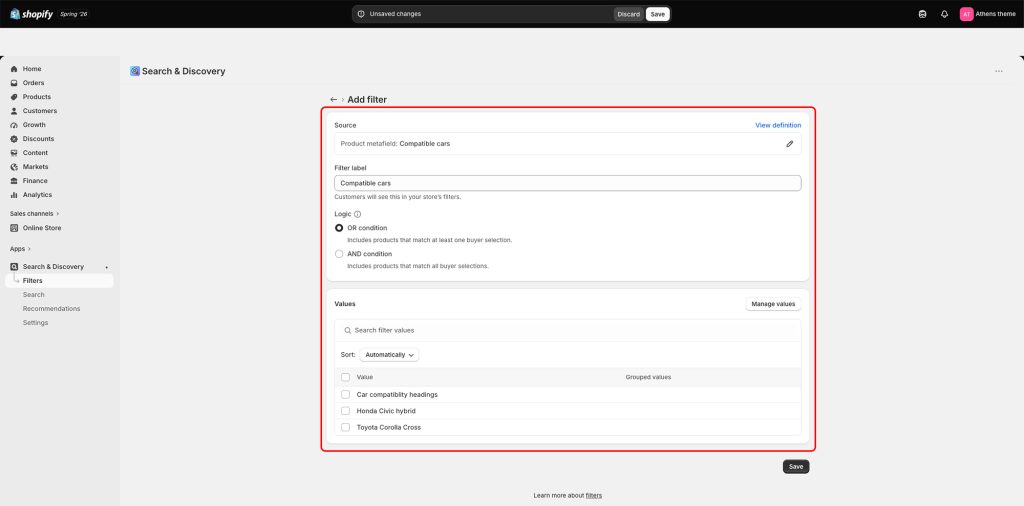
Task: Open the three-dot more actions menu
Action: click(x=999, y=71)
